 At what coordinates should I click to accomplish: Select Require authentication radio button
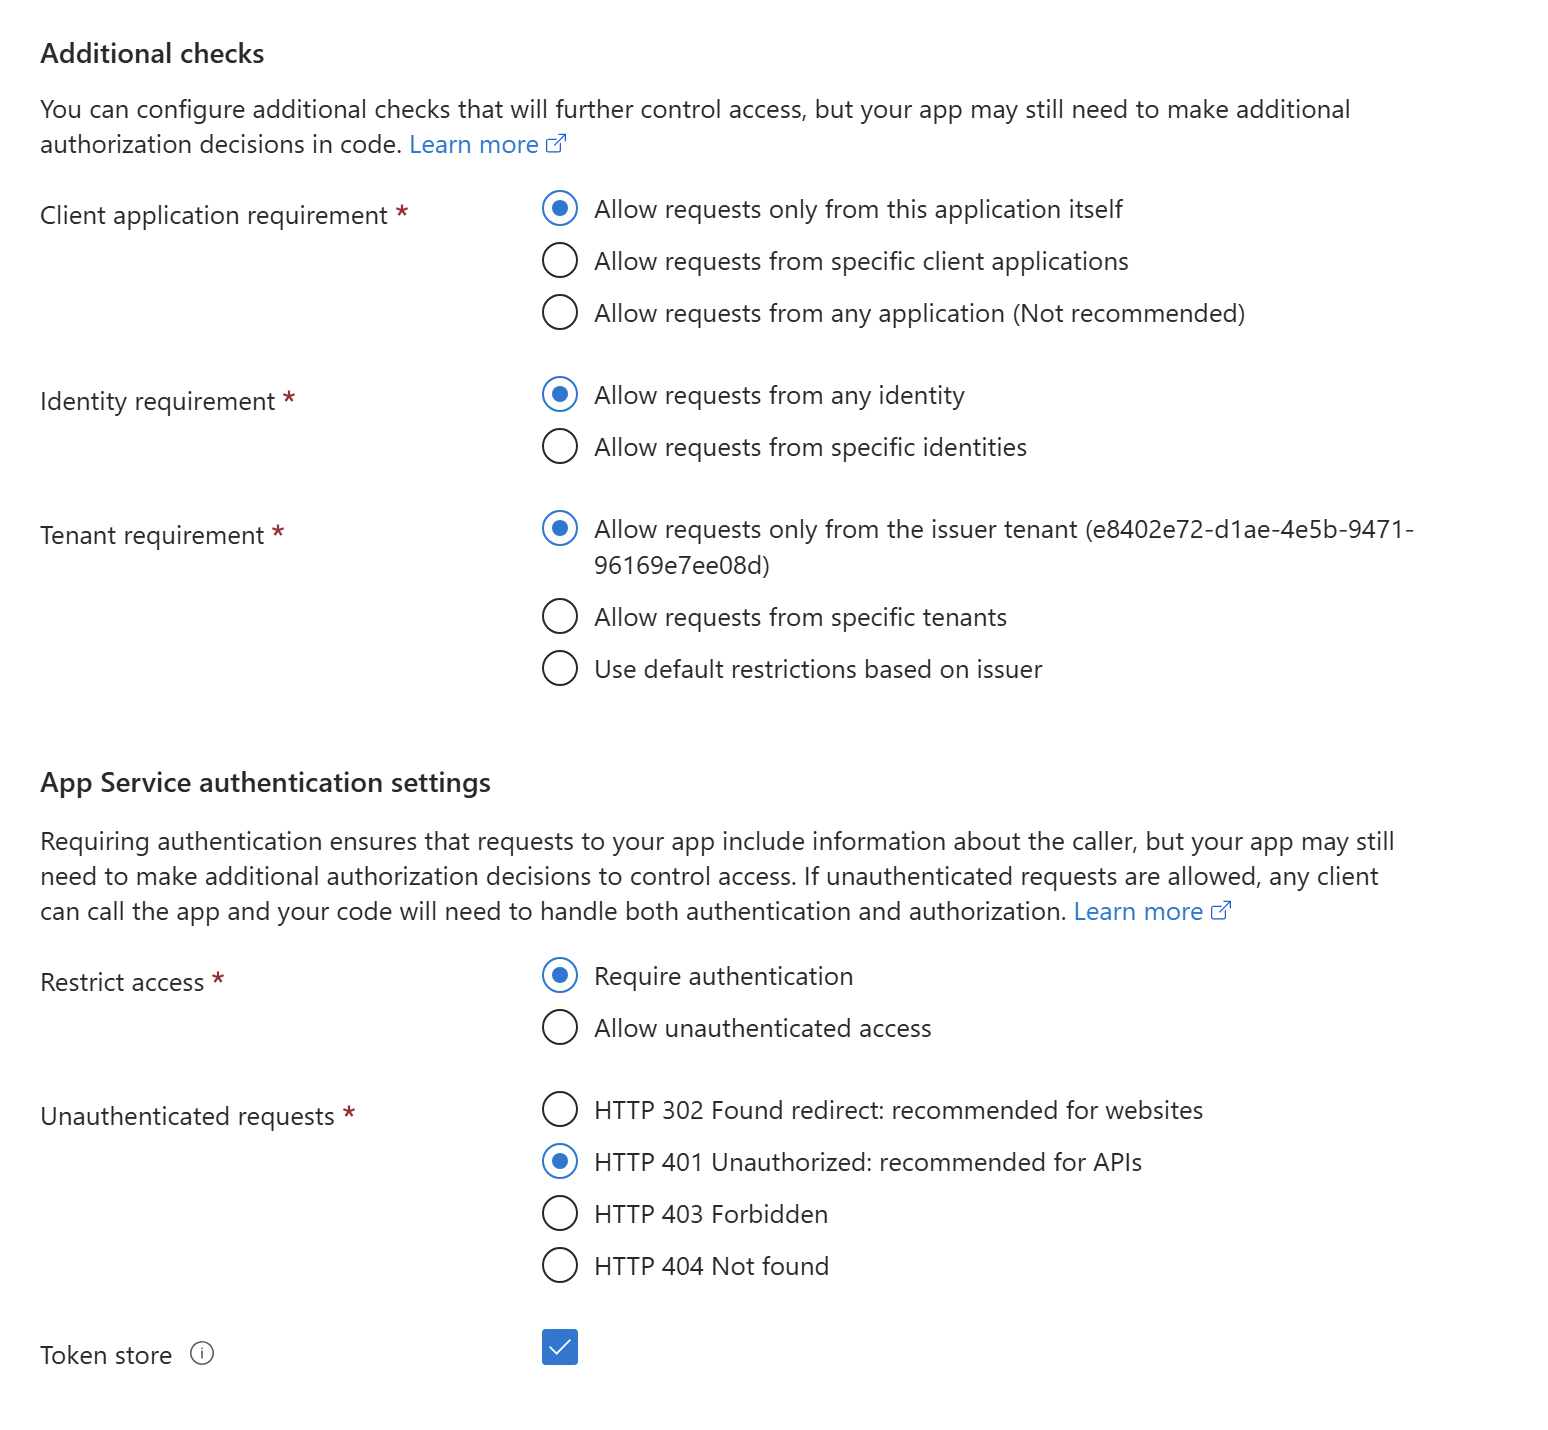(560, 975)
